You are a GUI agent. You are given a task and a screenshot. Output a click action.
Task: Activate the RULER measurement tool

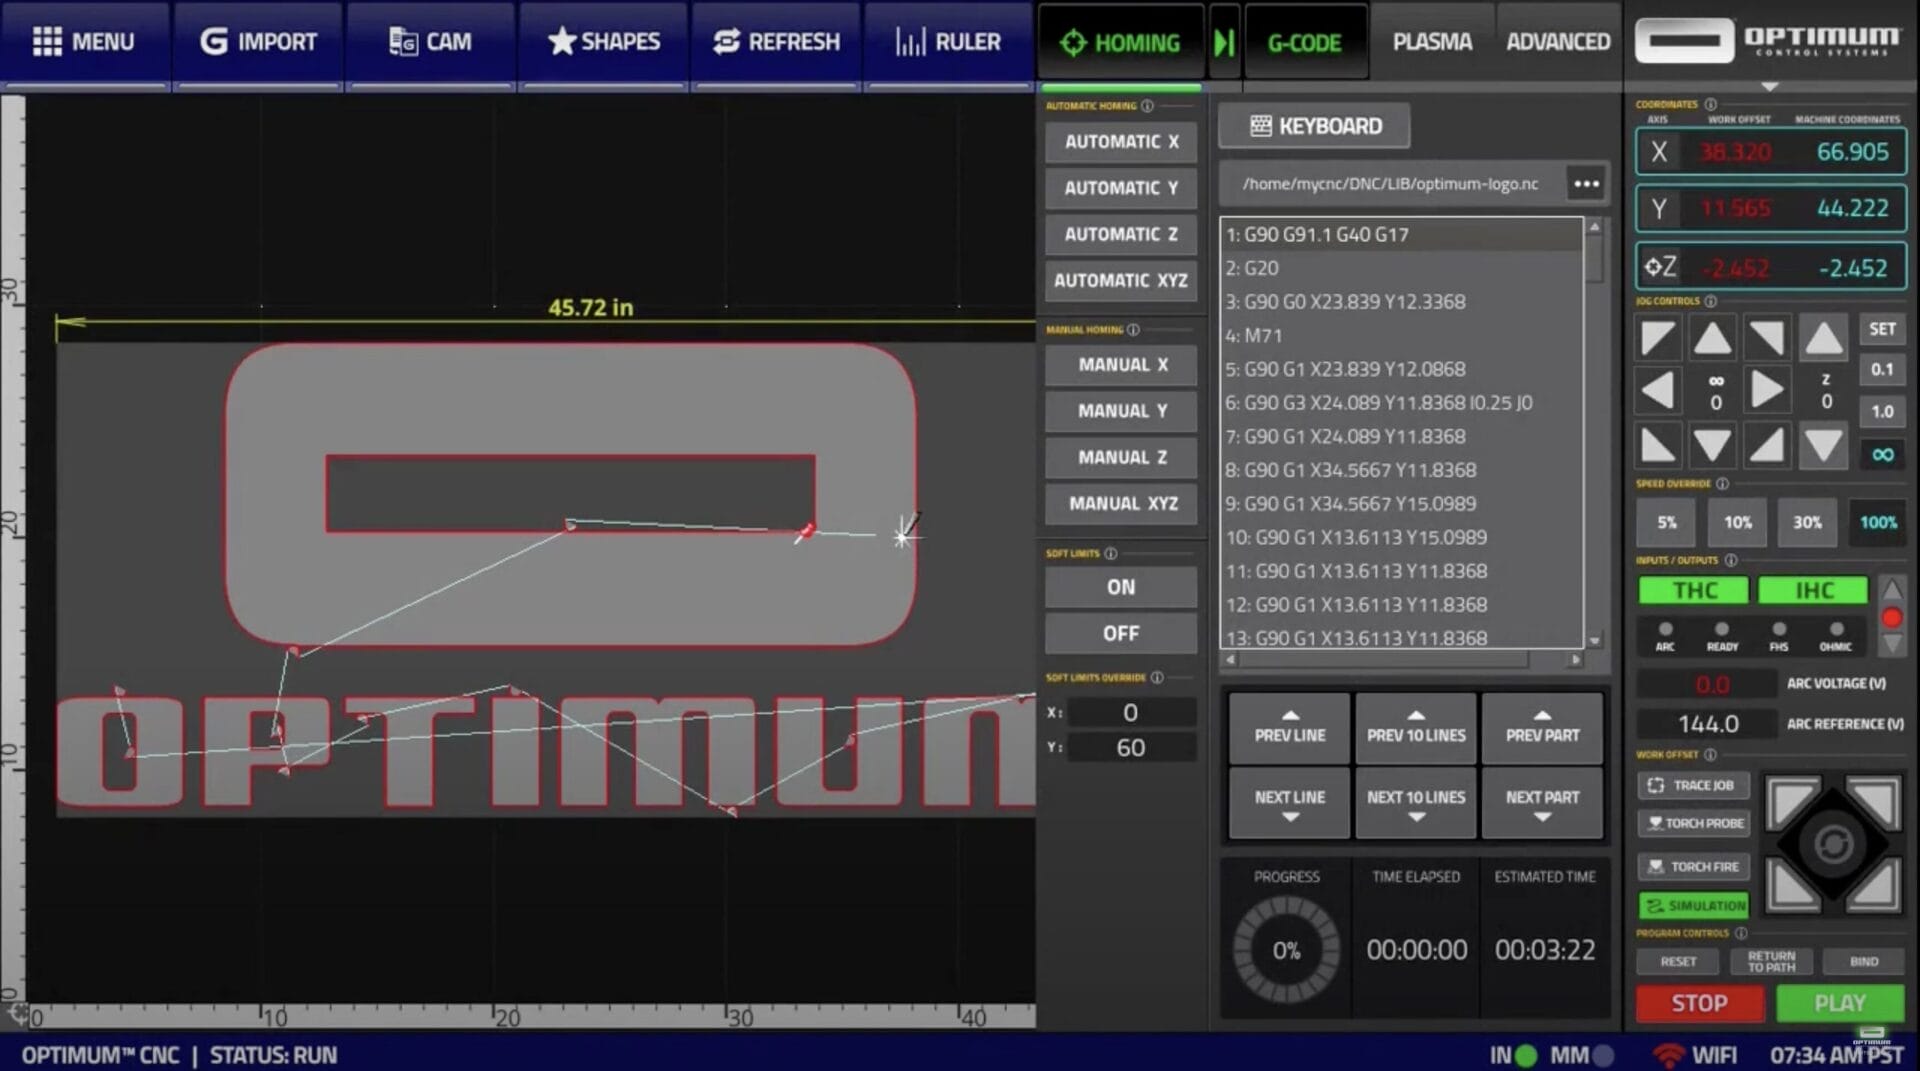(x=910, y=42)
